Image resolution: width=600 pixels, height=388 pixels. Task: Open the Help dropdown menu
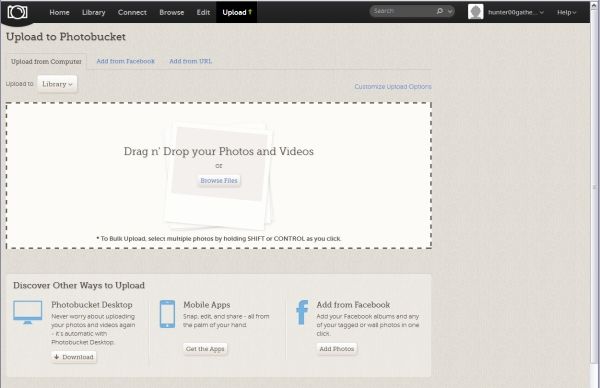pos(566,12)
